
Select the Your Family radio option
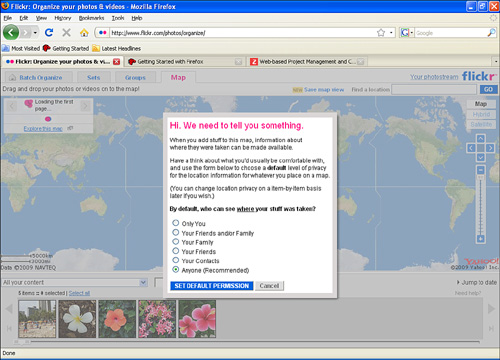pos(176,241)
